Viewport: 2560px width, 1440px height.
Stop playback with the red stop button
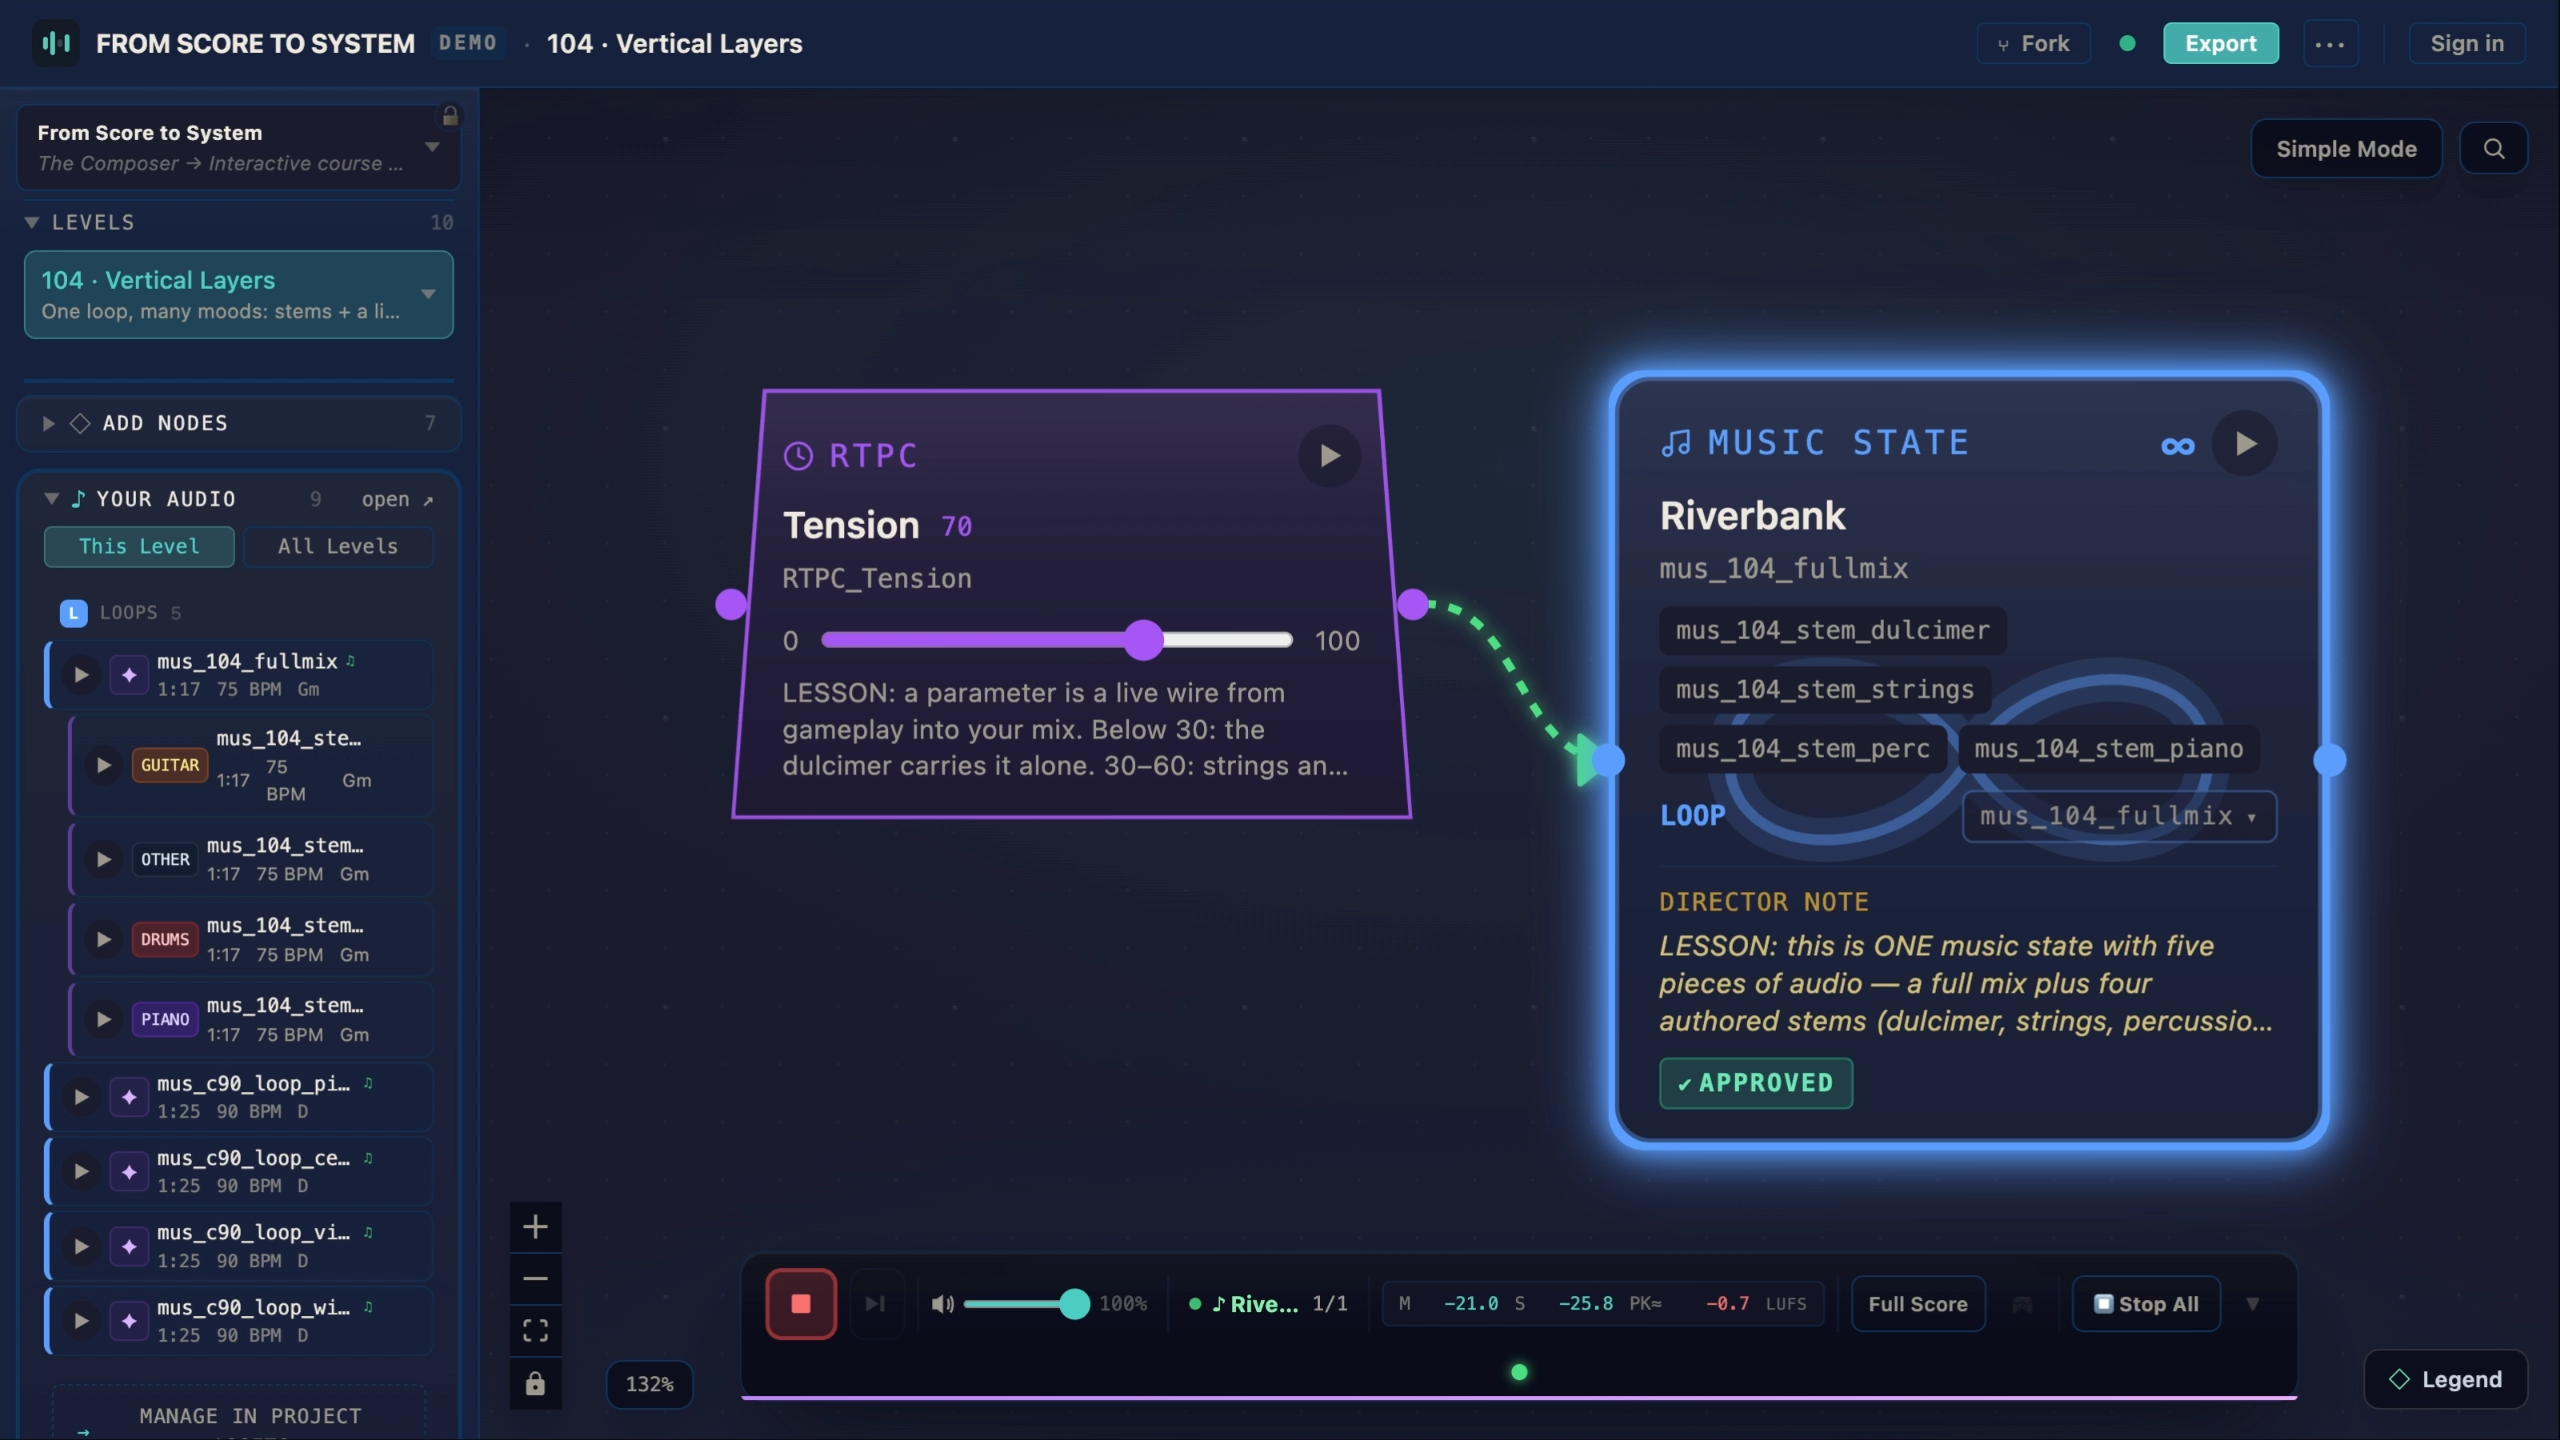[801, 1304]
